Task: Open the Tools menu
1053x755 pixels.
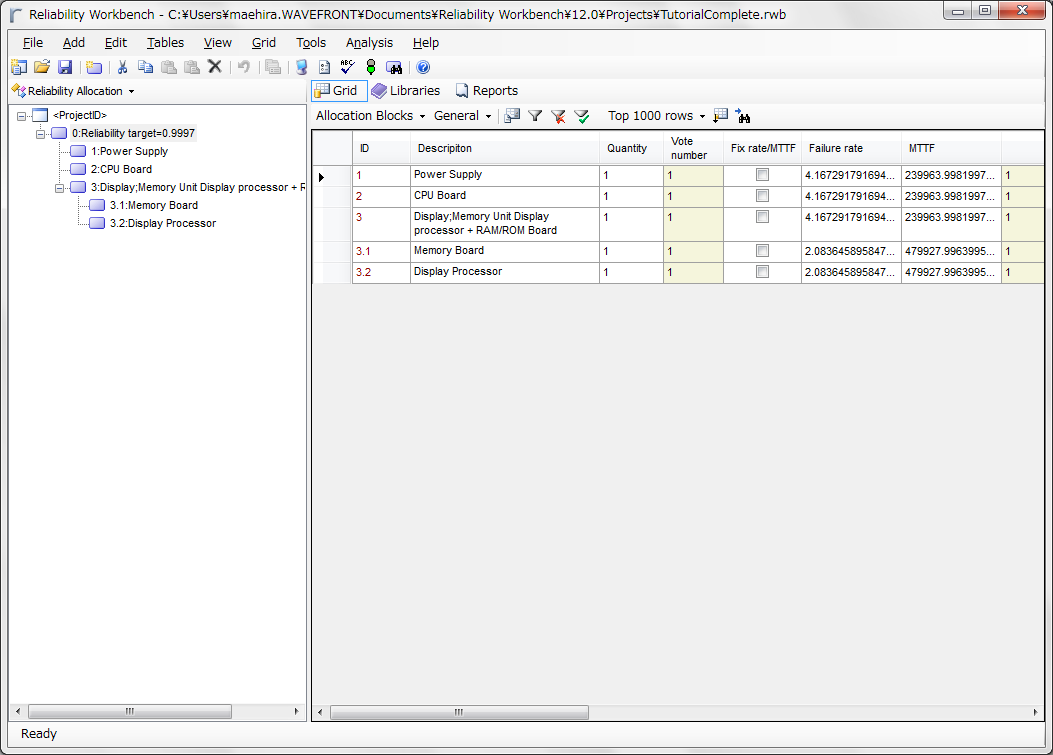Action: point(311,43)
